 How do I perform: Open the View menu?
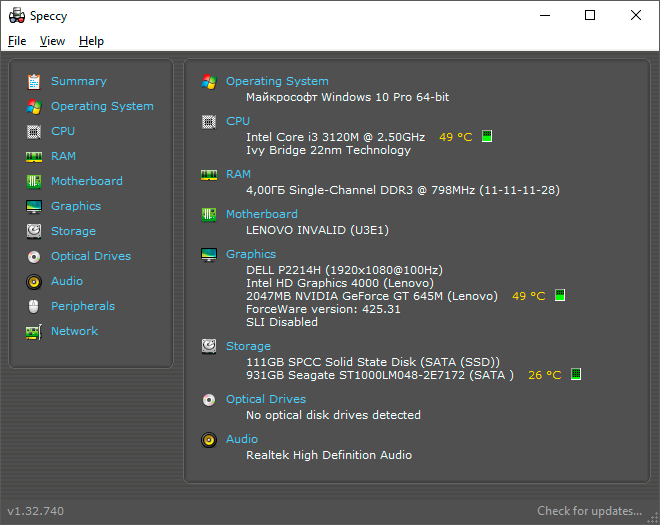tap(53, 41)
